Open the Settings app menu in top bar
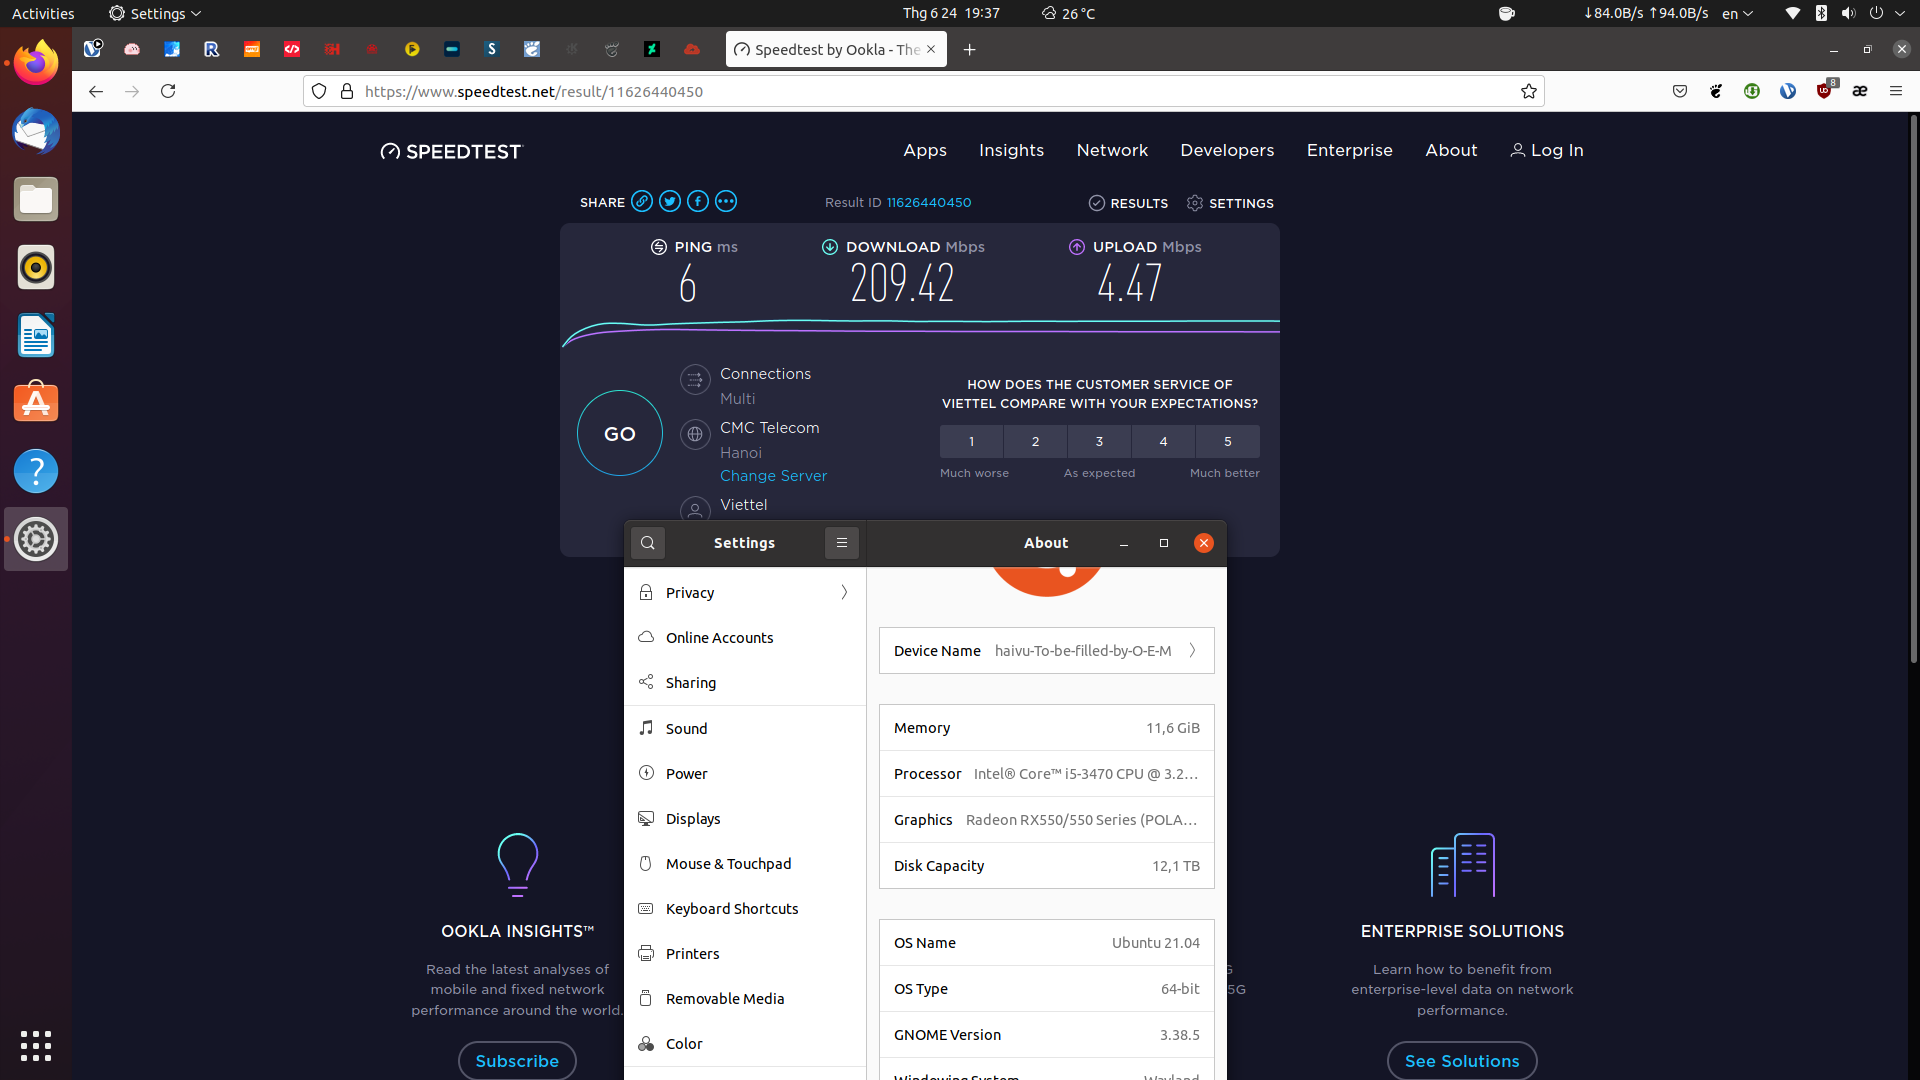 click(x=155, y=13)
